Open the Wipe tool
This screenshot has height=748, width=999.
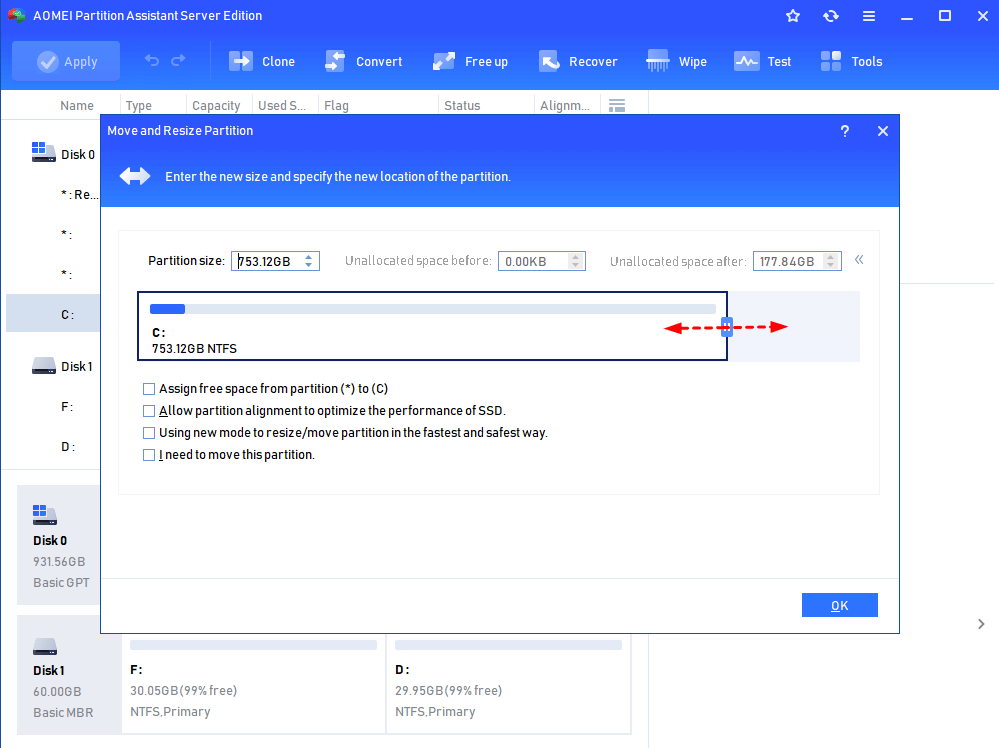[x=676, y=61]
